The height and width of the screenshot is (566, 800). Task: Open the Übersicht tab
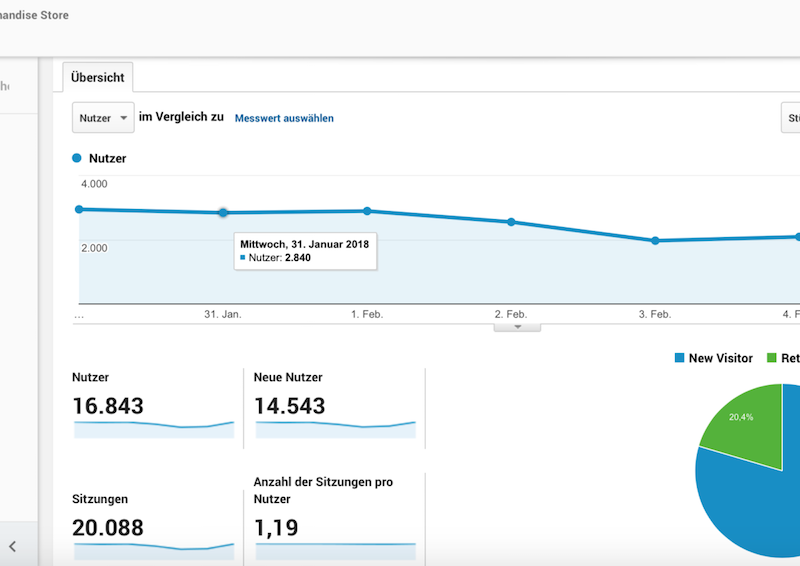[x=98, y=78]
